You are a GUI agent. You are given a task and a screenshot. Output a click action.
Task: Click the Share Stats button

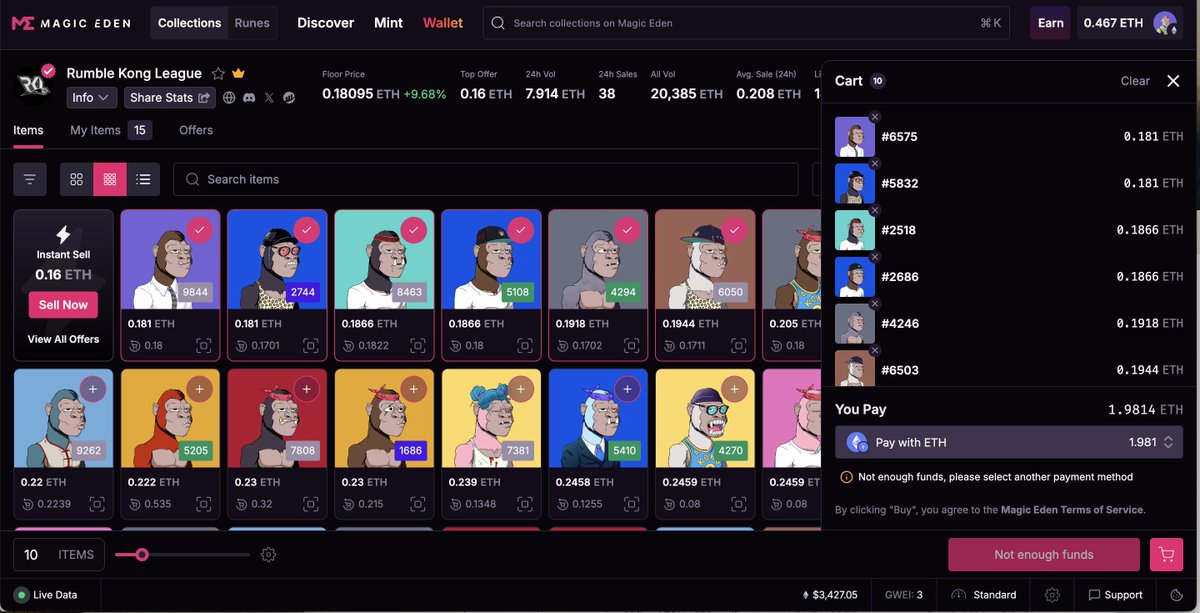coord(170,98)
